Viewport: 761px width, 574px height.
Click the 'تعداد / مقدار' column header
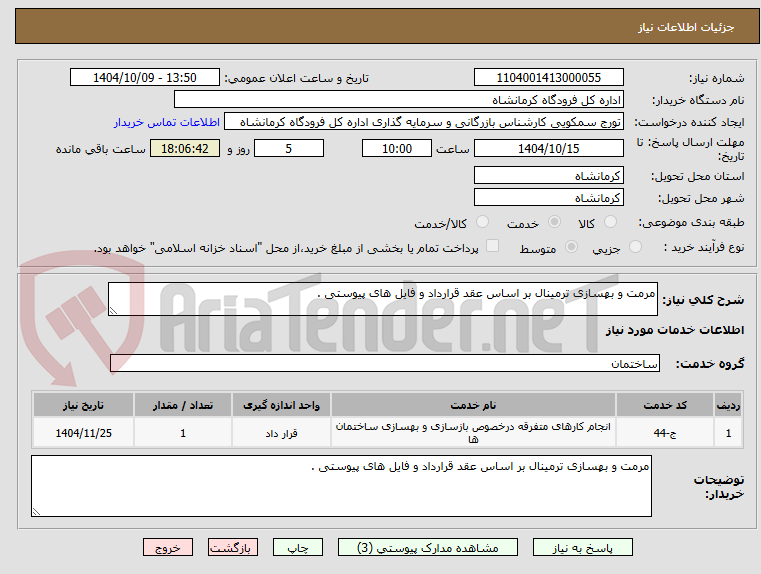coord(183,405)
